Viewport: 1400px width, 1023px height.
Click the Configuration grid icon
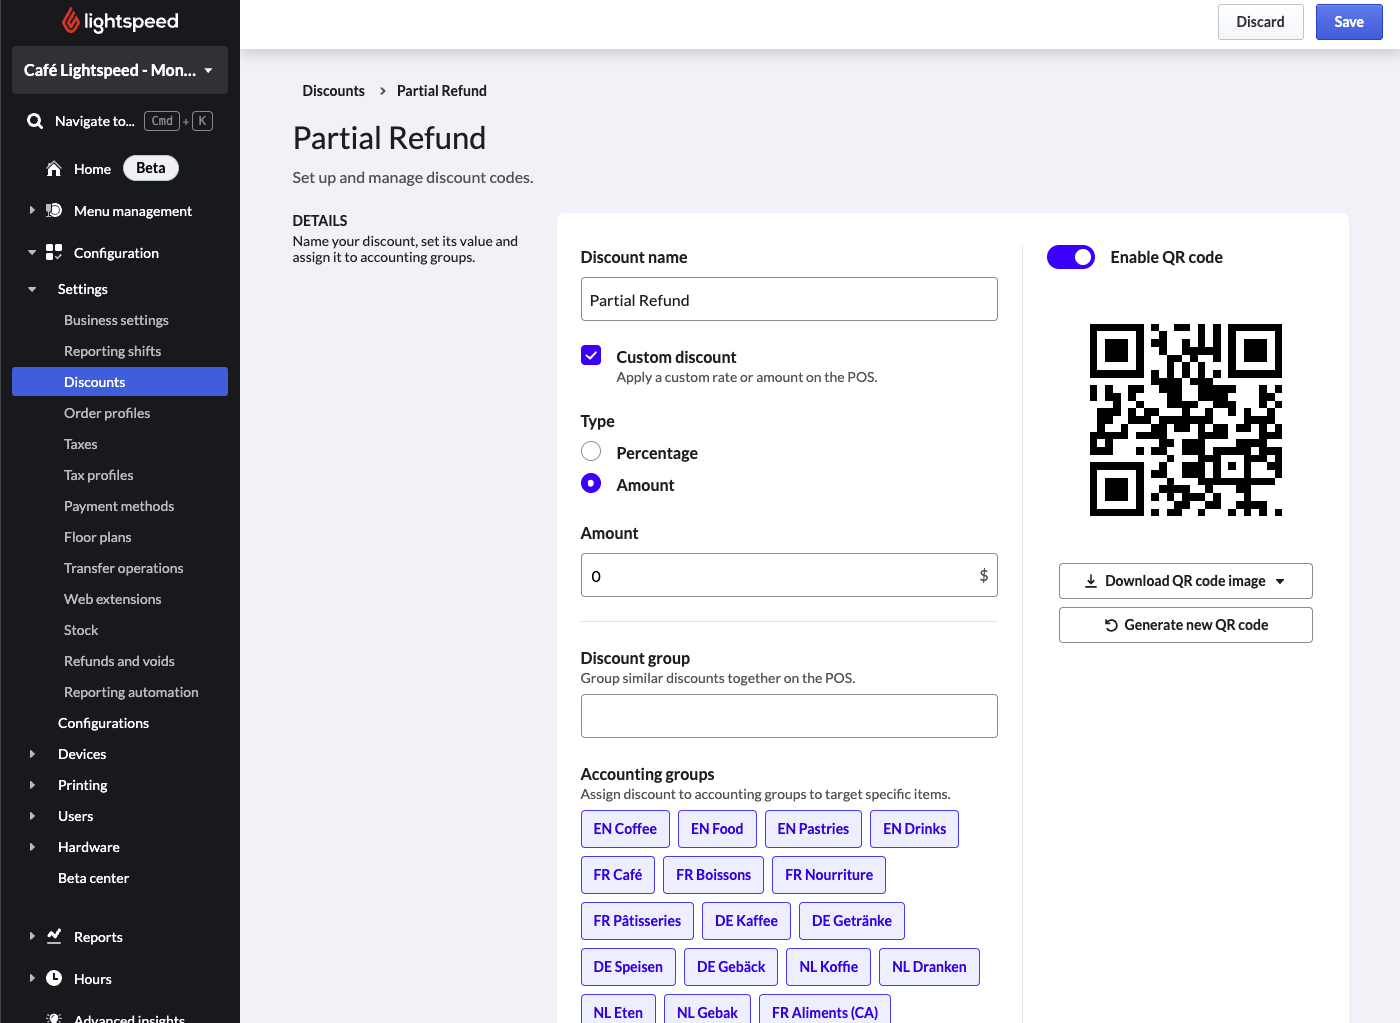point(54,253)
